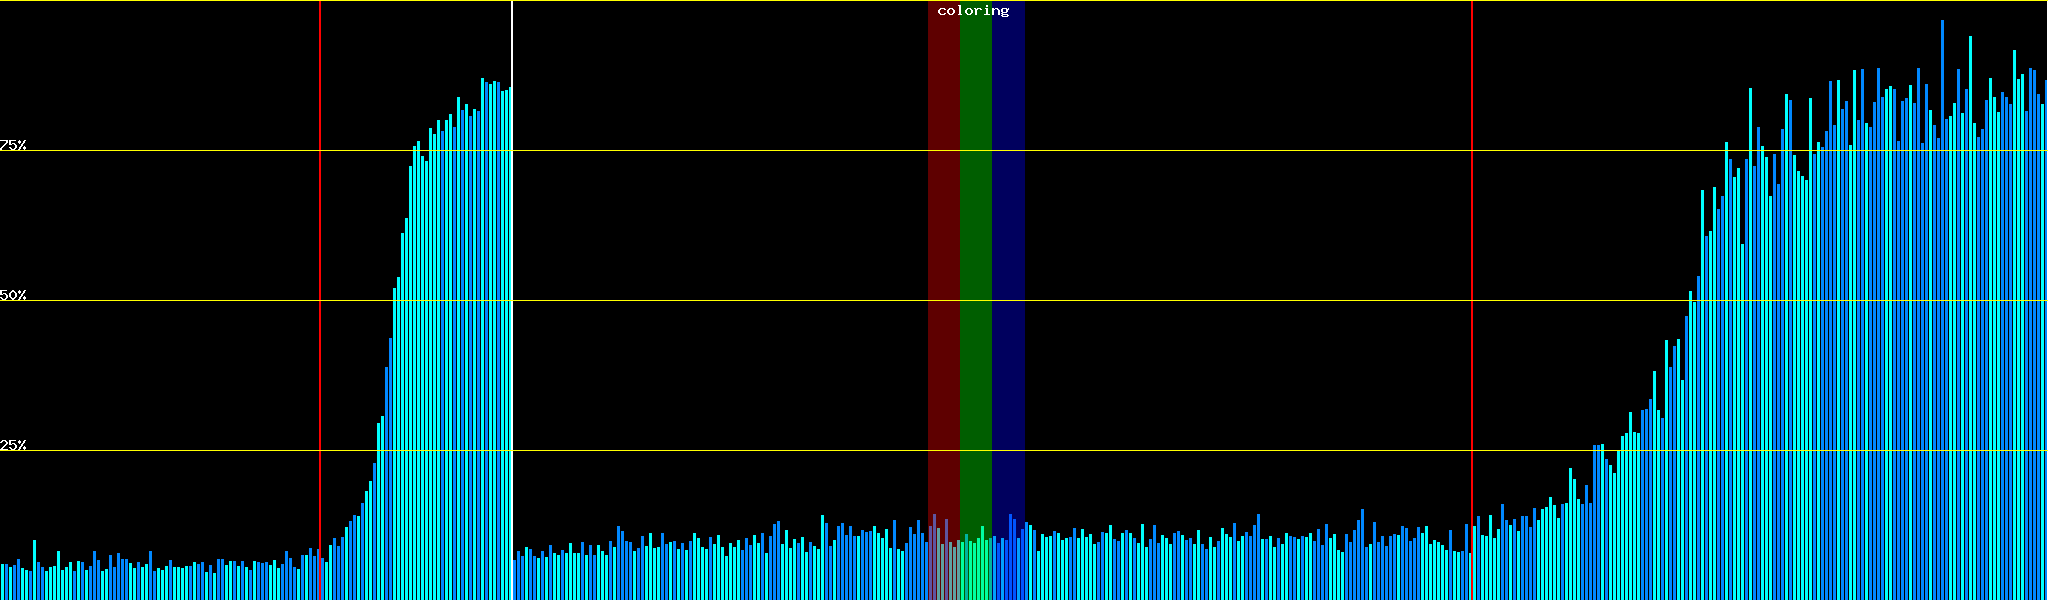Click where the right red line crosses 50% gridline

(x=1472, y=300)
